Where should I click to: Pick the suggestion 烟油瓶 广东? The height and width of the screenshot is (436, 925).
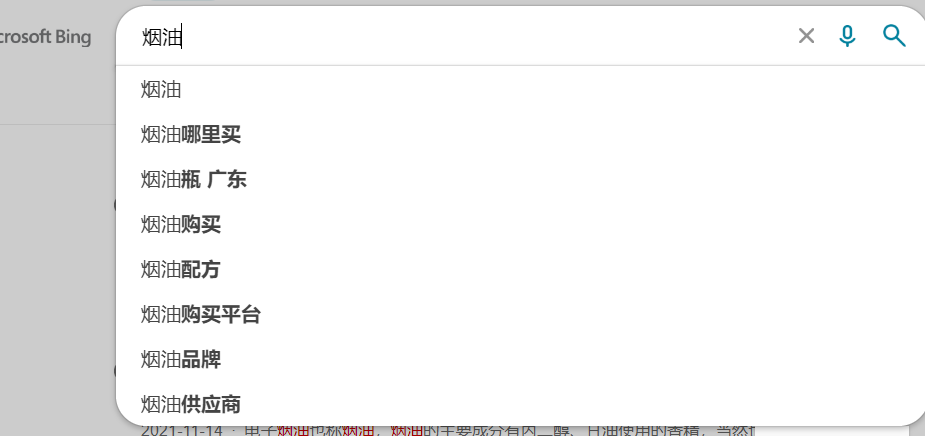tap(520, 179)
